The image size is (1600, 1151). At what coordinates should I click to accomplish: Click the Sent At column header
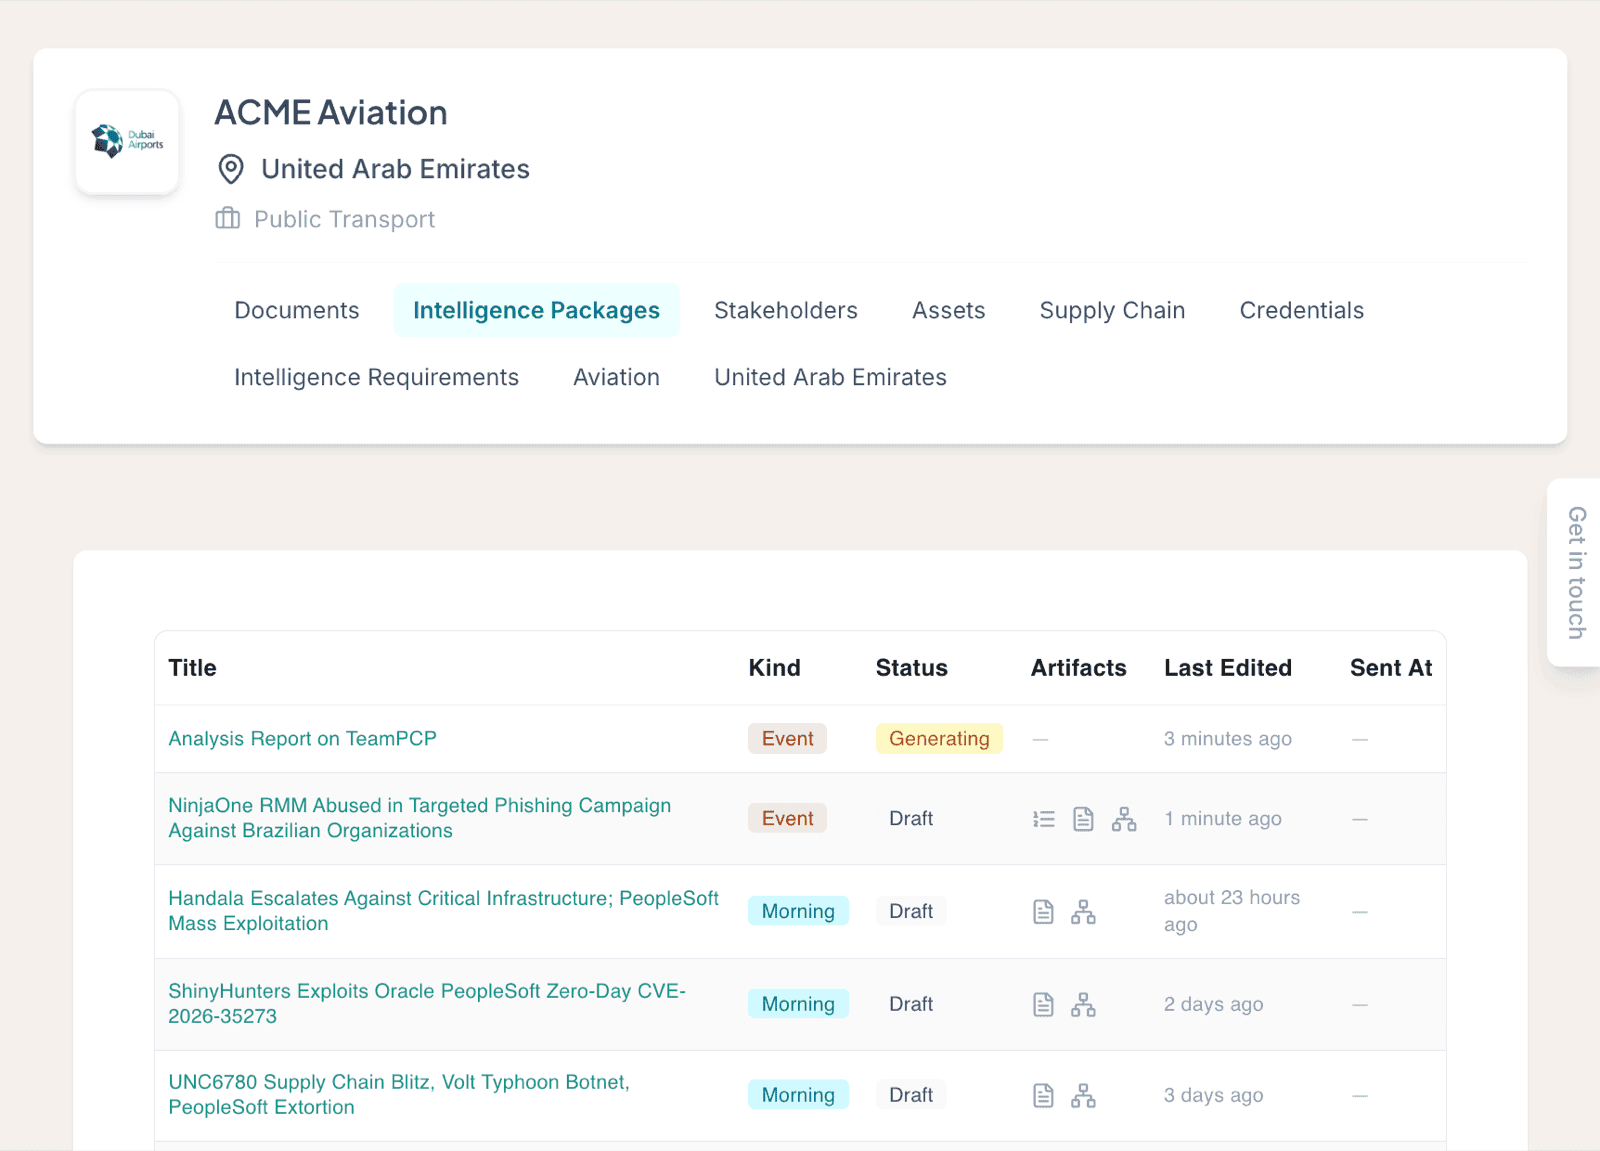tap(1391, 668)
